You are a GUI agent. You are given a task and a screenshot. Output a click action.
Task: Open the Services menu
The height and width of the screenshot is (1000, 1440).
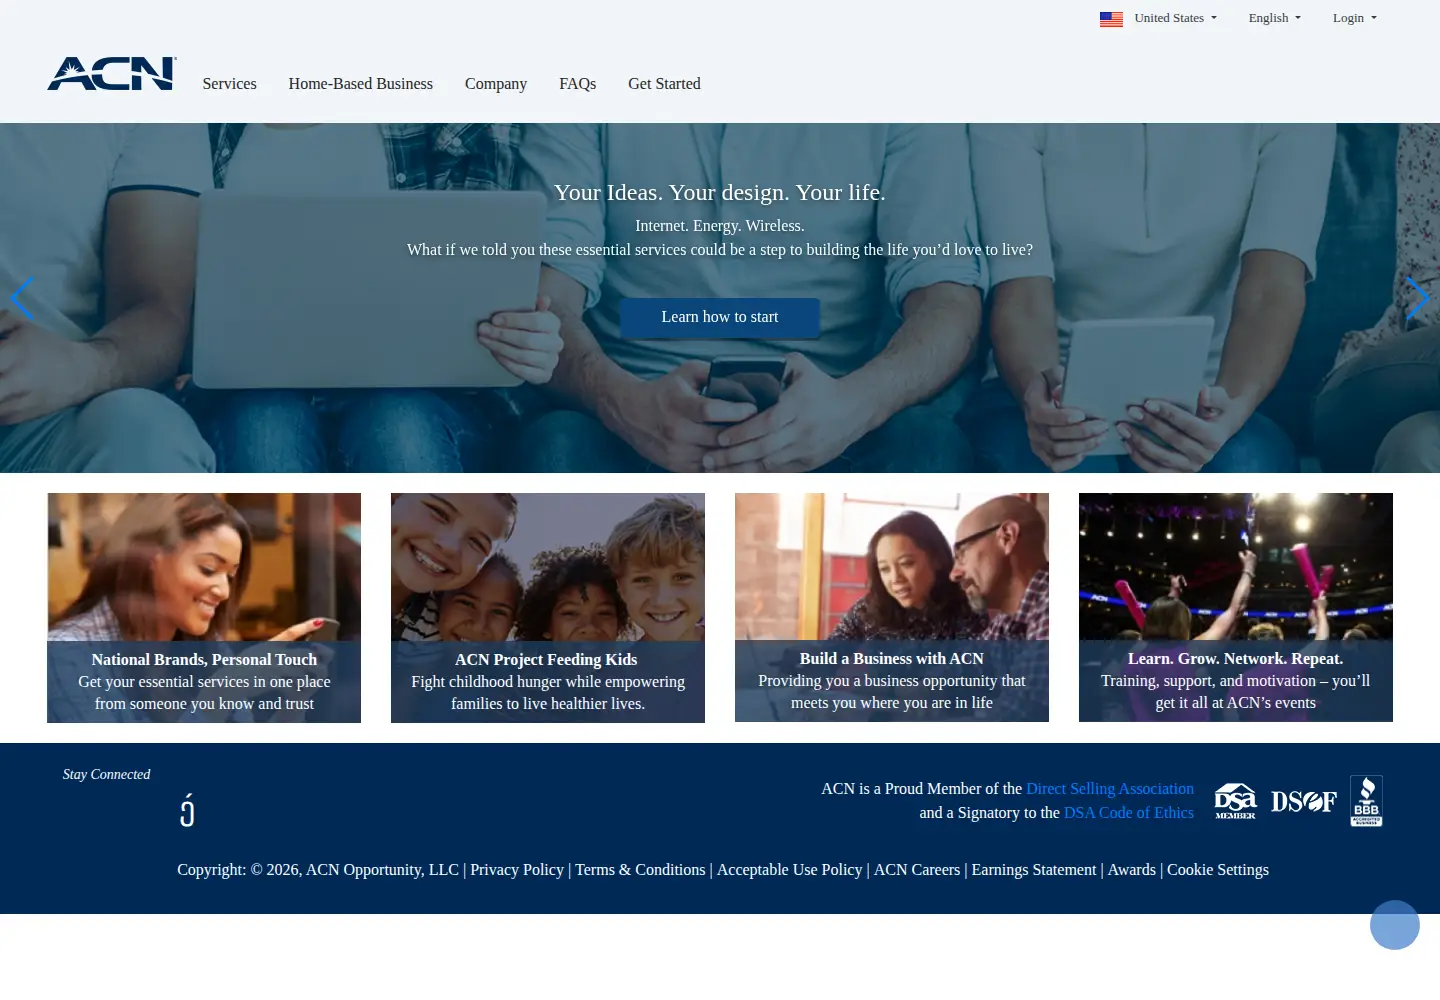pos(229,84)
